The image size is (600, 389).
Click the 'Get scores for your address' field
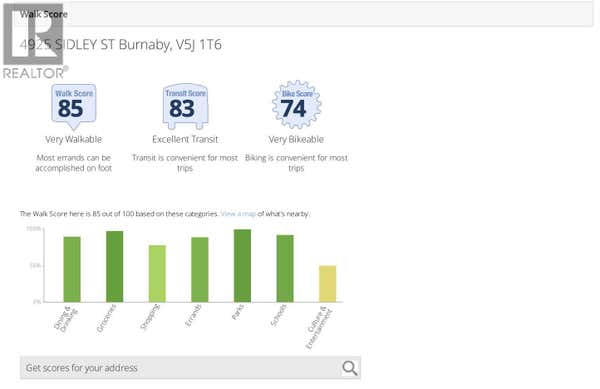[190, 368]
